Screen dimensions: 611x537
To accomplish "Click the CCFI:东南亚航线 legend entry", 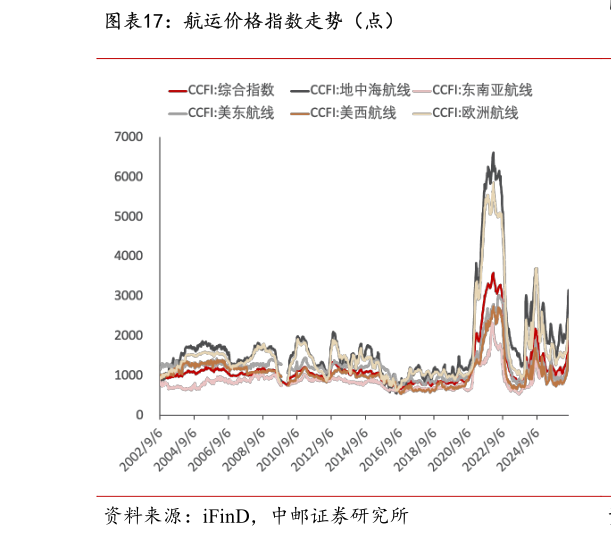I will pos(472,90).
